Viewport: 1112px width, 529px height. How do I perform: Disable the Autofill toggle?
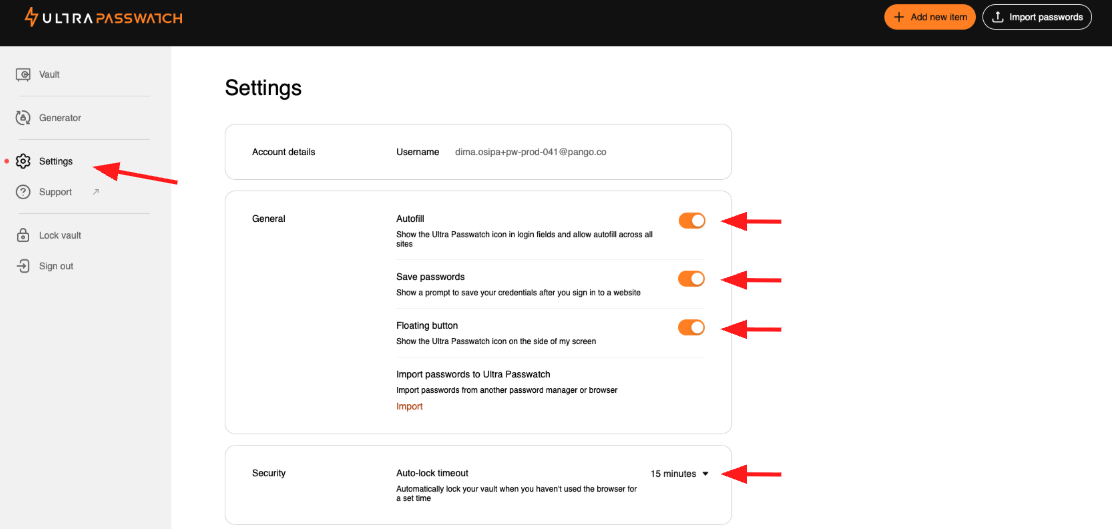[691, 221]
